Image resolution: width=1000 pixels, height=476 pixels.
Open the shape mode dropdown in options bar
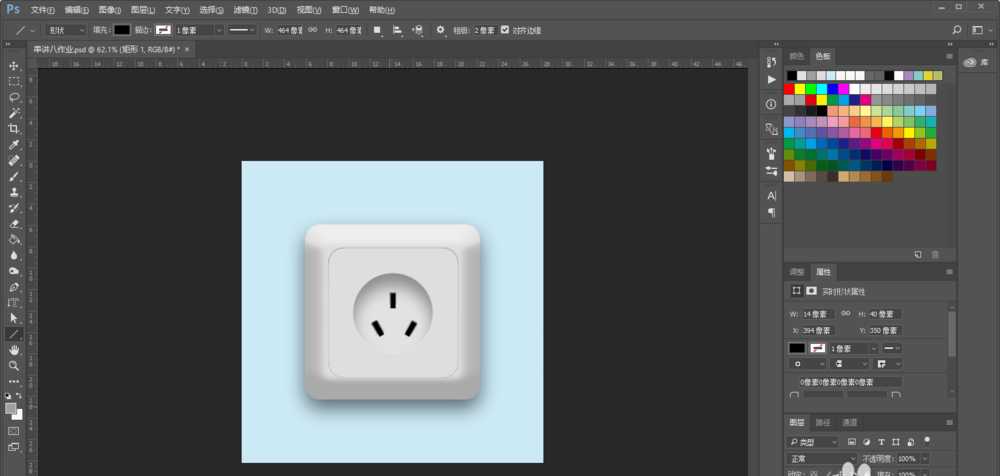(68, 30)
